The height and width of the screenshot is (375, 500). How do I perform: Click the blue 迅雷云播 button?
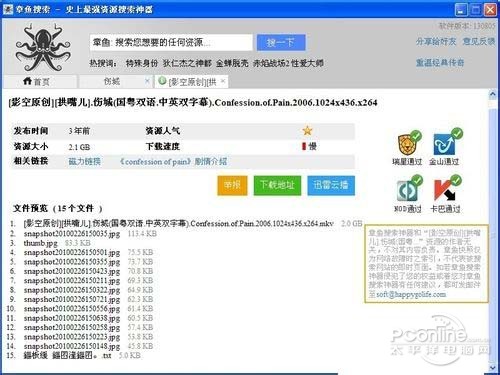point(331,185)
